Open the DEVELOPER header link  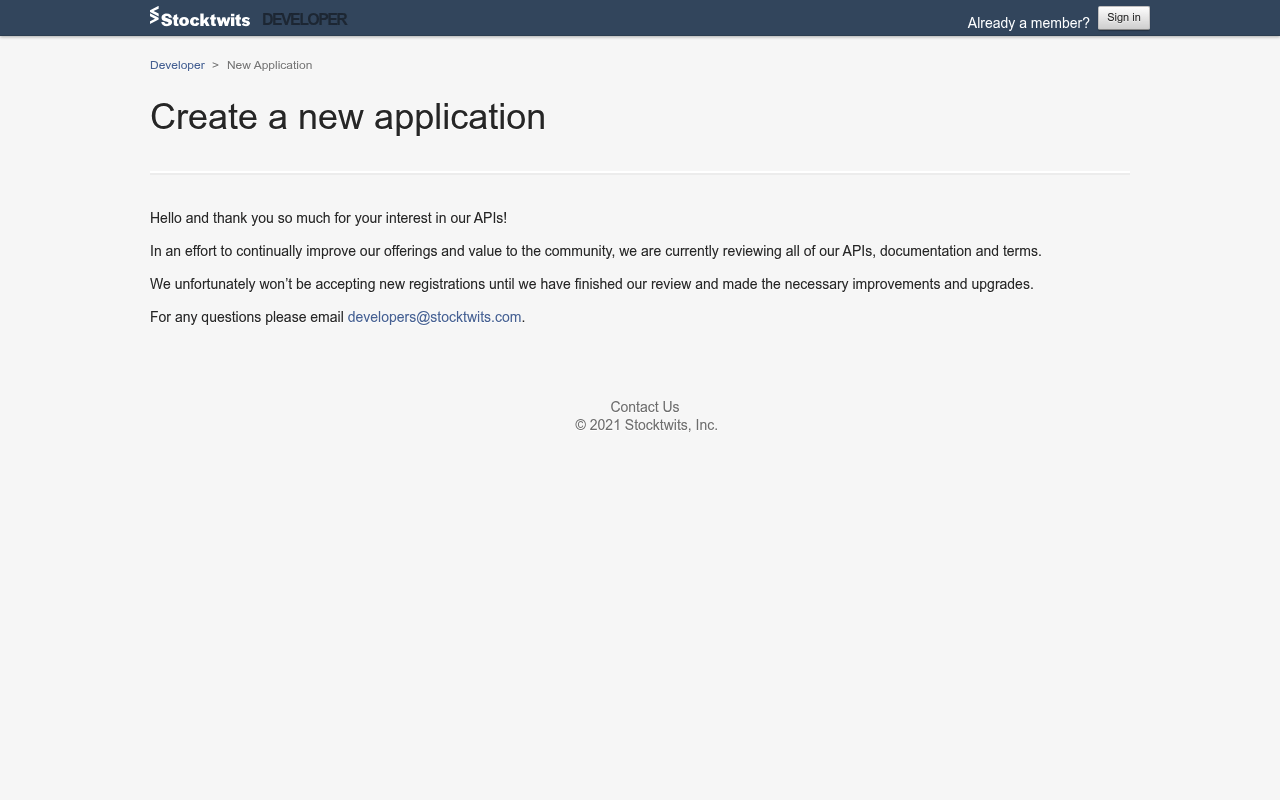(304, 19)
